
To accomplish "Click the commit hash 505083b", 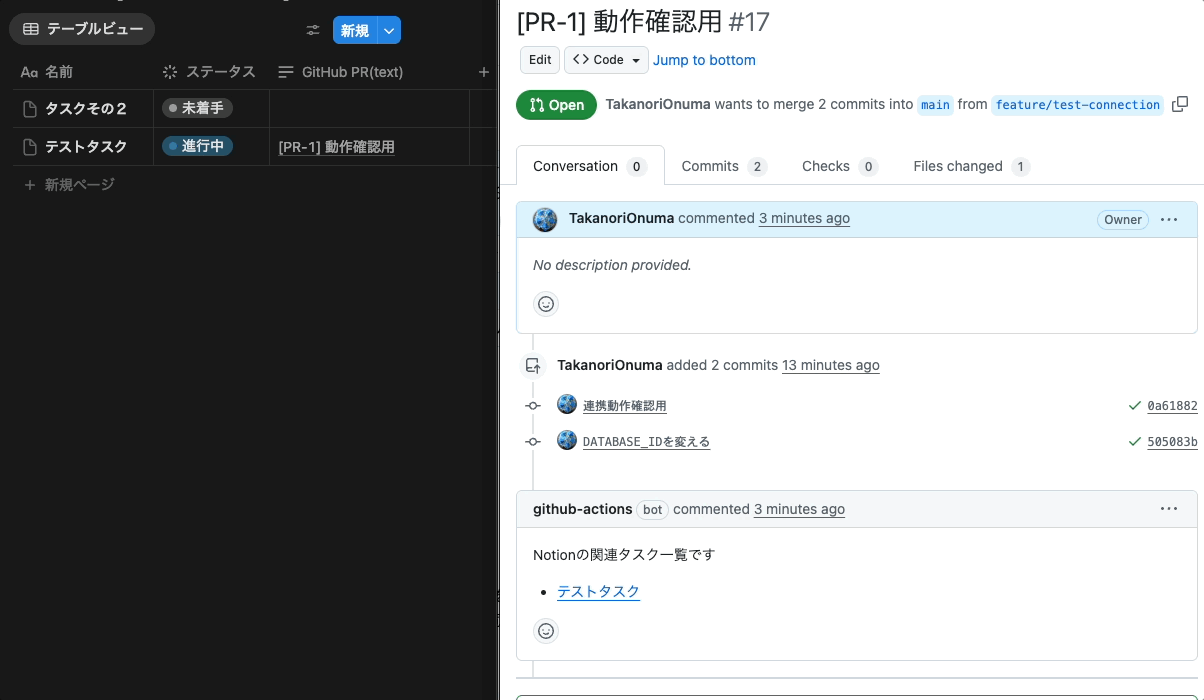I will (x=1172, y=441).
